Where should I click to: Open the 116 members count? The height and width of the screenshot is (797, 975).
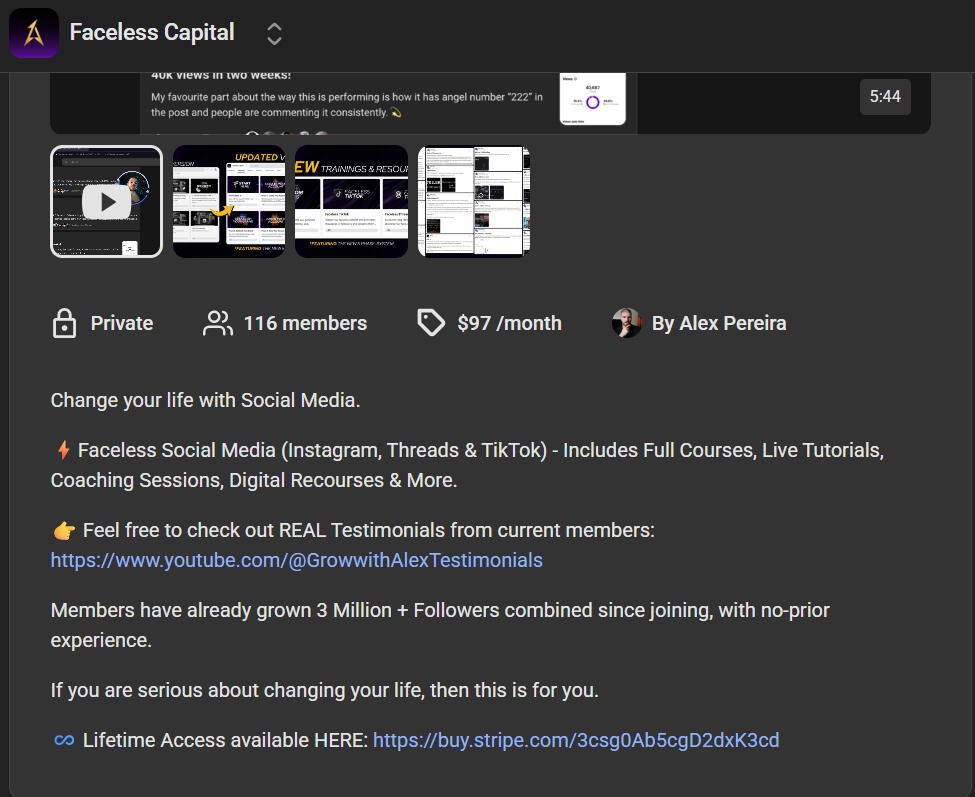[x=305, y=323]
